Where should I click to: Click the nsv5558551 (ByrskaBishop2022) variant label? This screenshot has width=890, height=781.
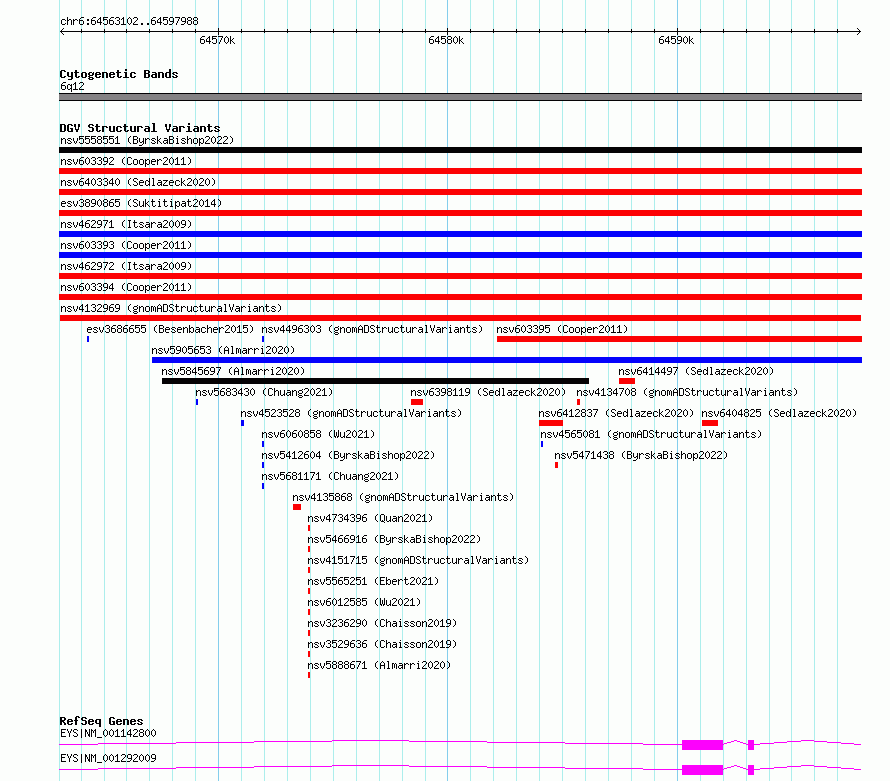(x=147, y=140)
